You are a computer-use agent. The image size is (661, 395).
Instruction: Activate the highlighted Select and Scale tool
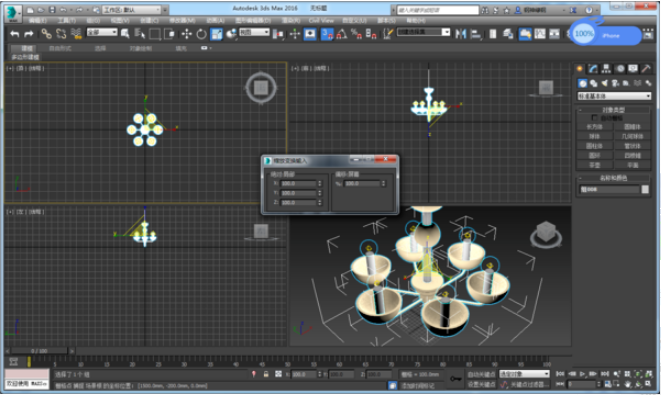216,34
